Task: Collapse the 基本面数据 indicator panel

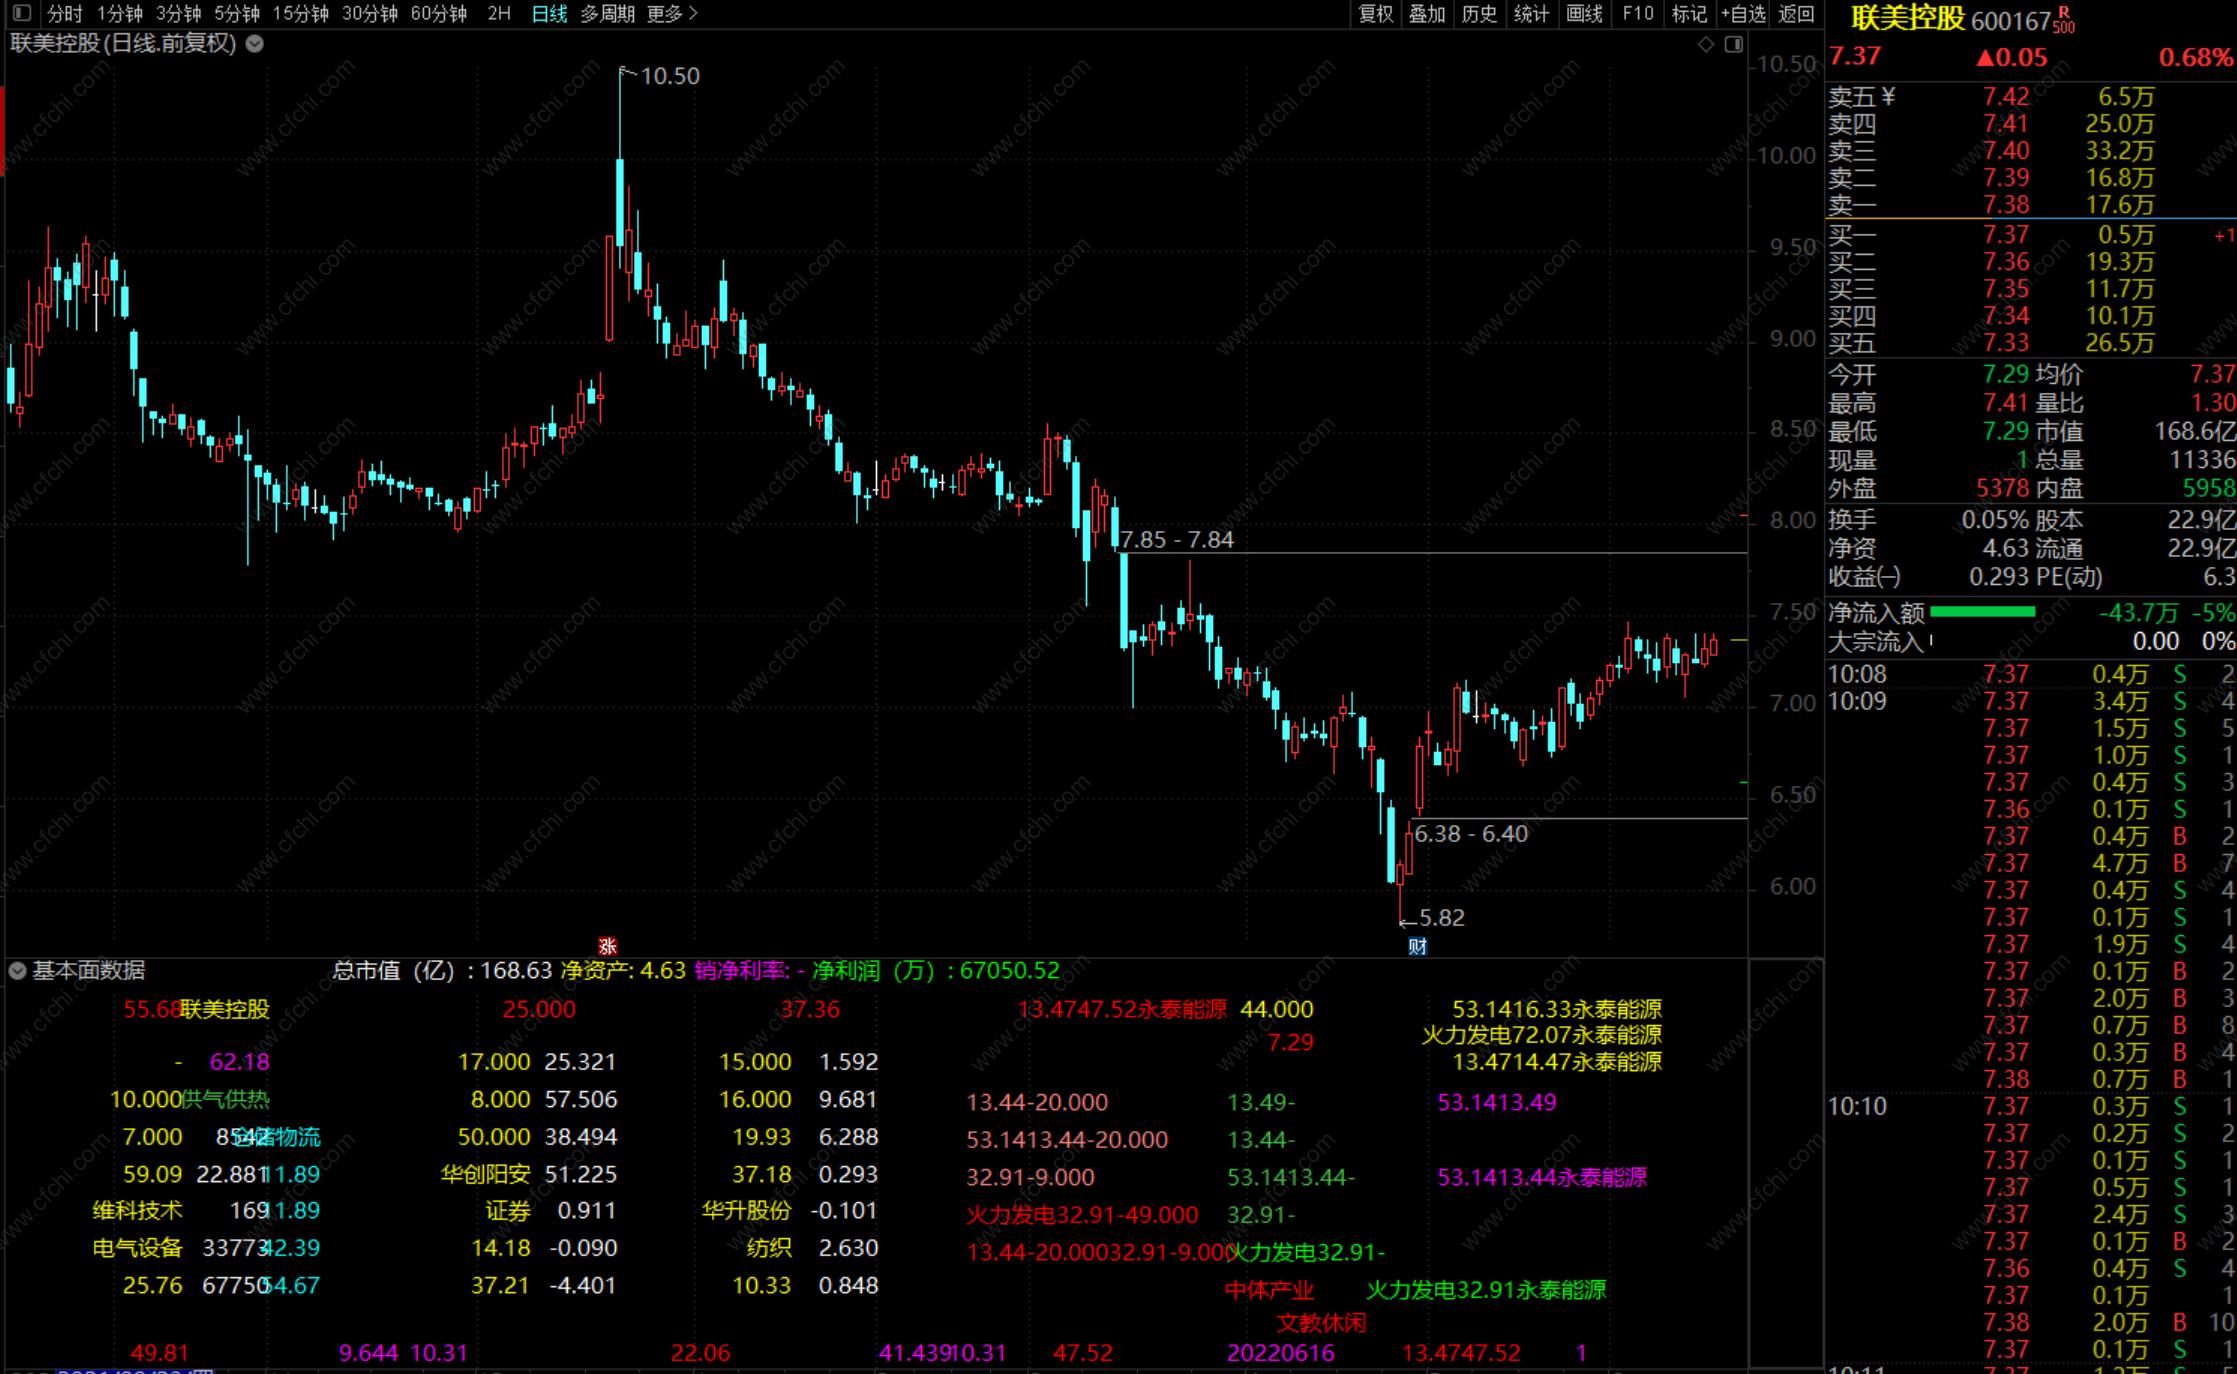Action: 17,970
